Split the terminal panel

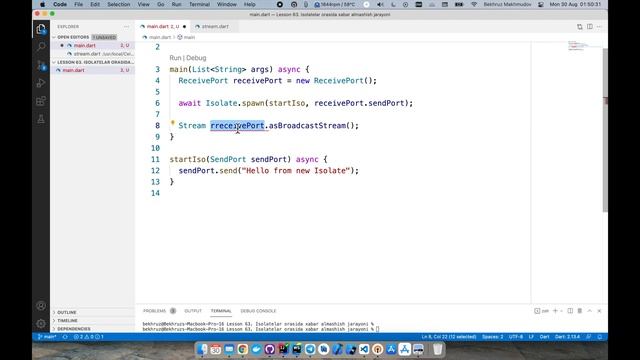coord(570,311)
